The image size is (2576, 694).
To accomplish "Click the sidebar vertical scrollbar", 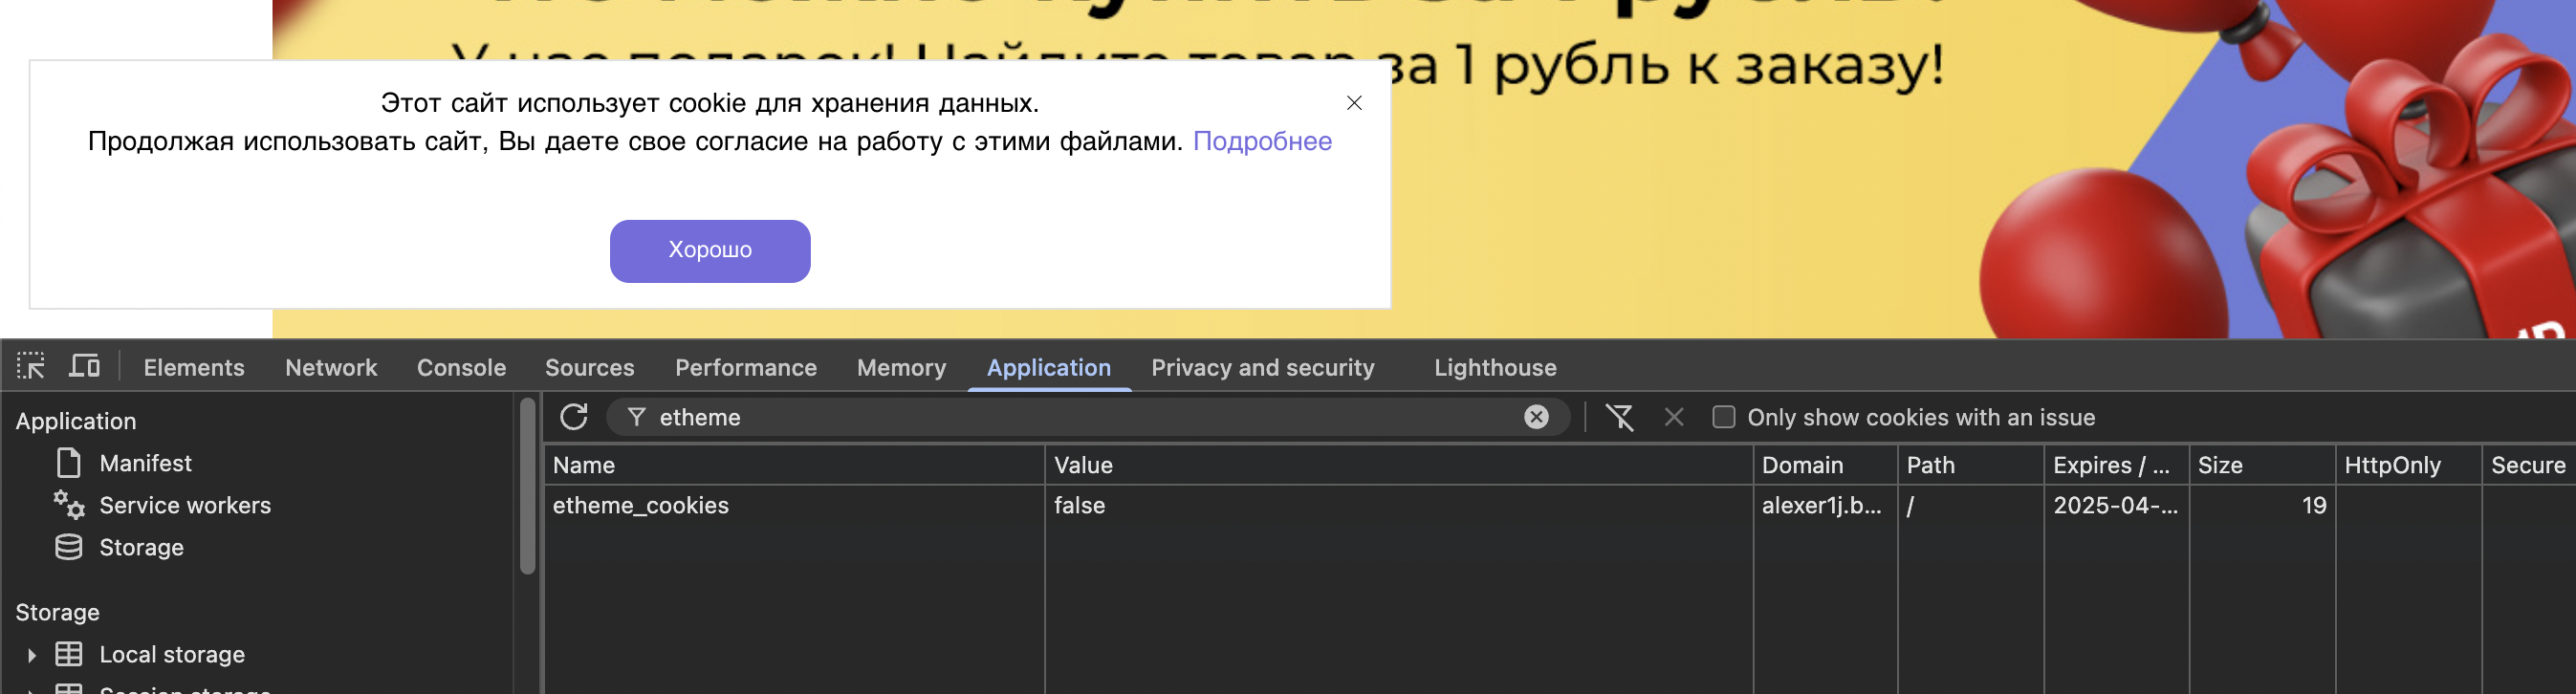I will (528, 486).
